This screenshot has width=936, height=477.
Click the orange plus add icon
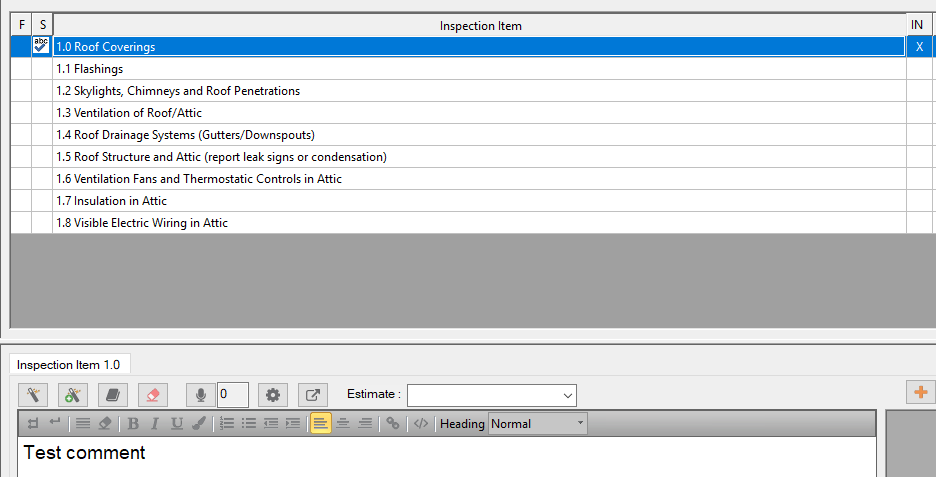click(921, 392)
